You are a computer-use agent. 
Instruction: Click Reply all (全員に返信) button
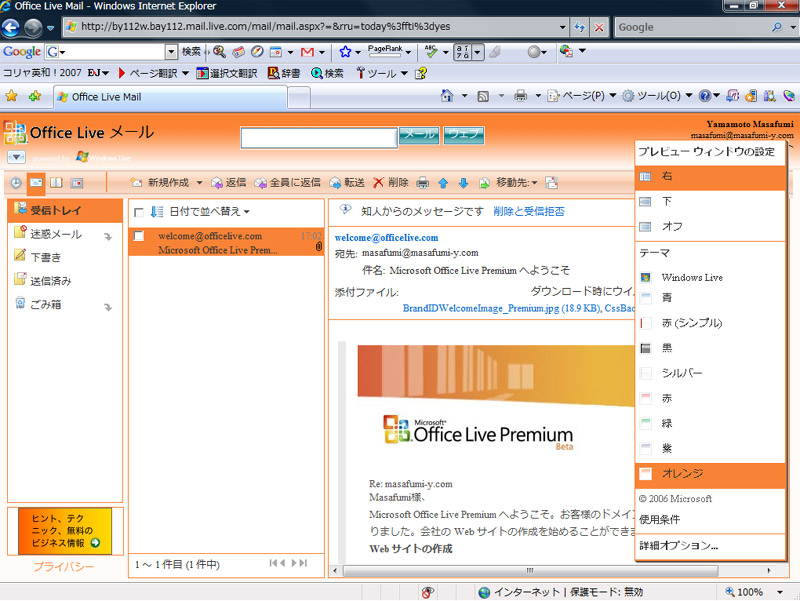click(x=287, y=182)
